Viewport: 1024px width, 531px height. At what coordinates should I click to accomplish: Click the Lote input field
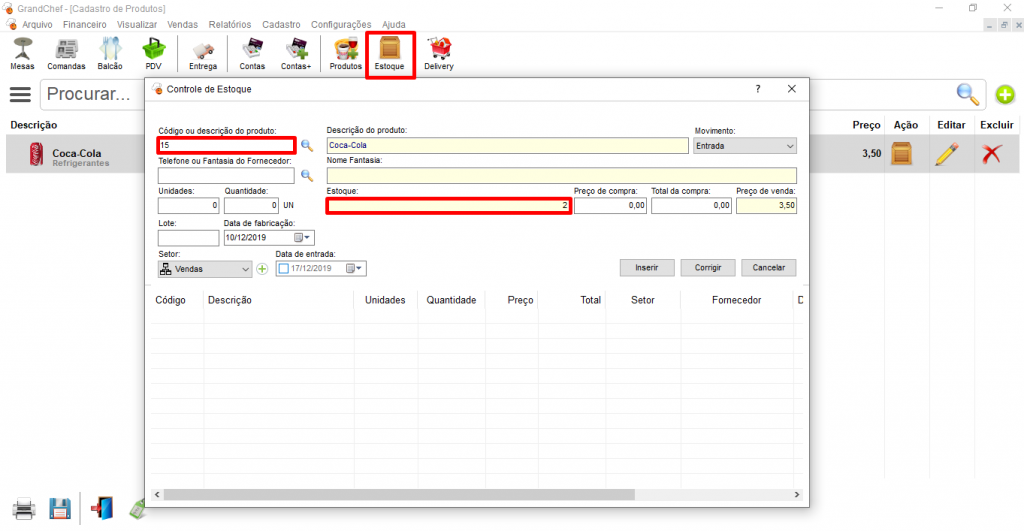click(188, 238)
